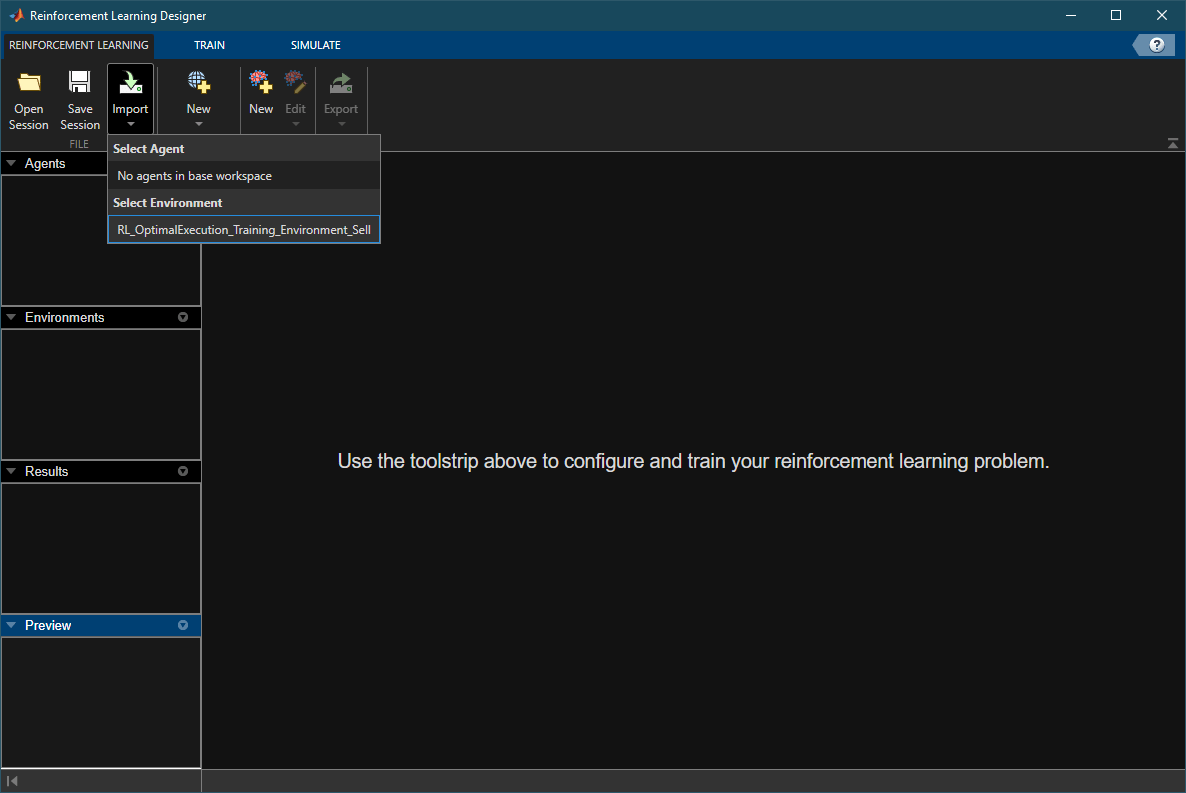The width and height of the screenshot is (1186, 793).
Task: Click the Preview panel title
Action: point(48,625)
